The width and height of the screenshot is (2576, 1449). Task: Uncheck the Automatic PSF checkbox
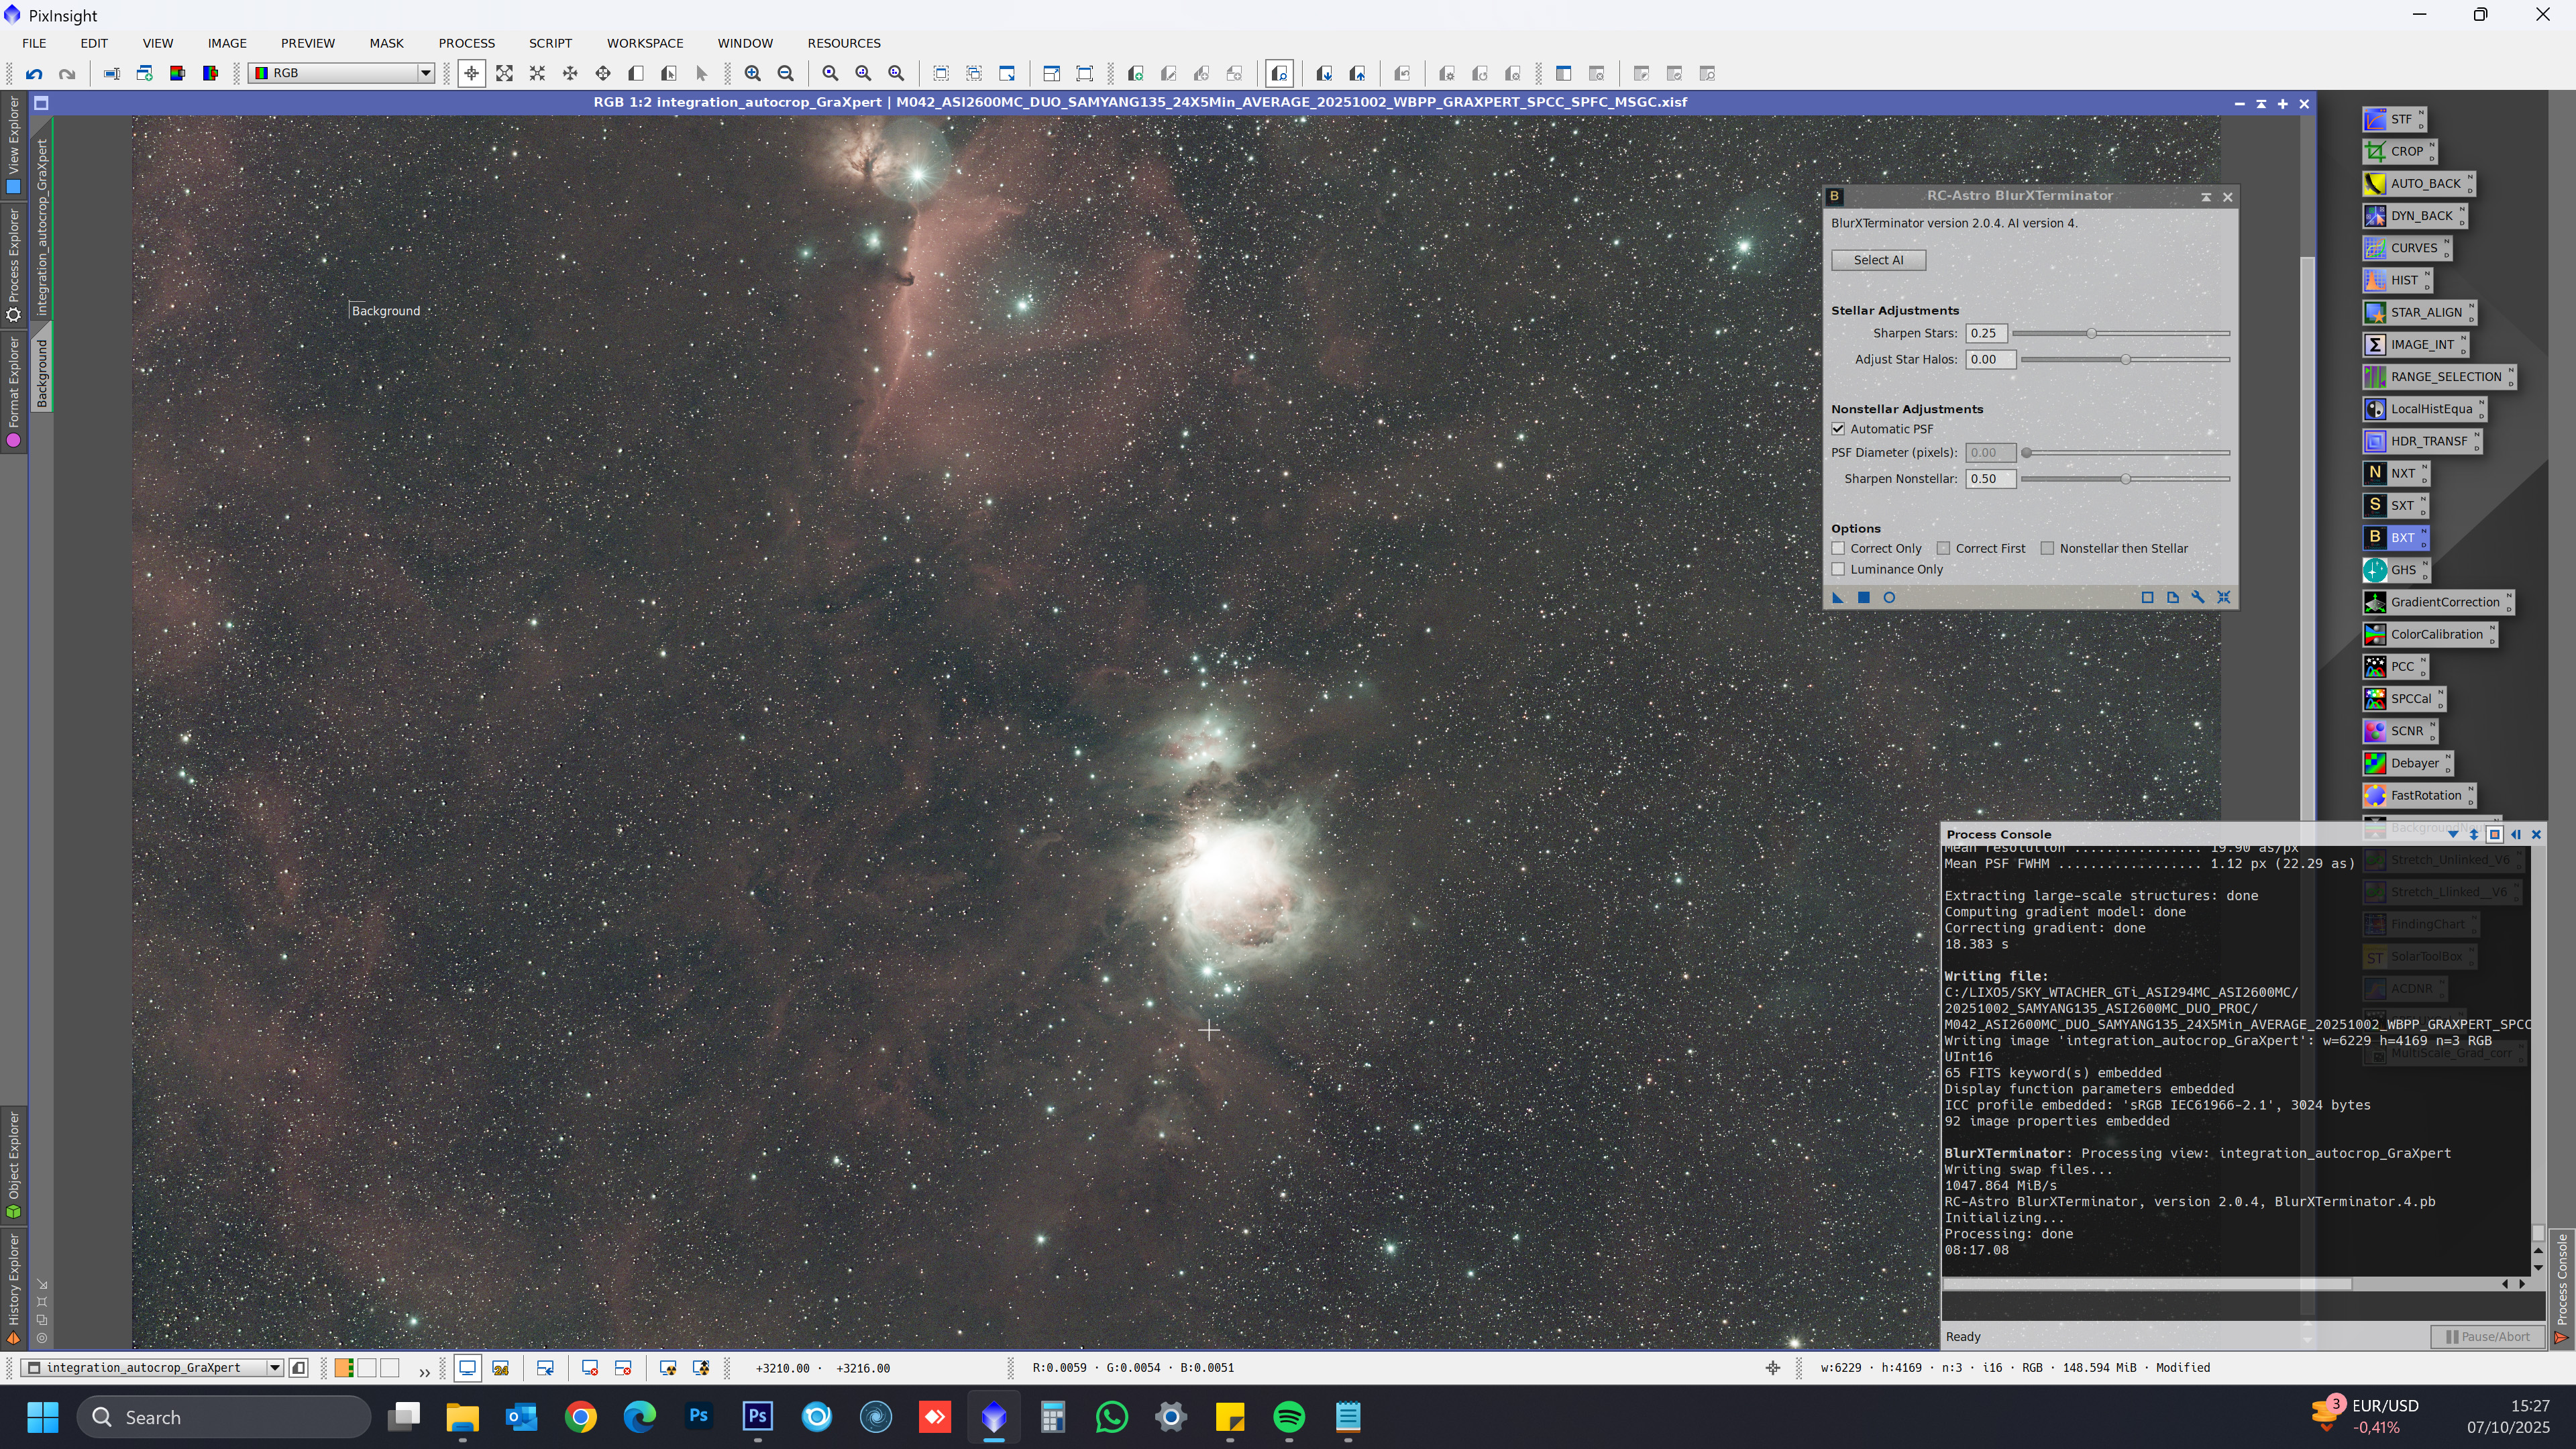(1838, 429)
